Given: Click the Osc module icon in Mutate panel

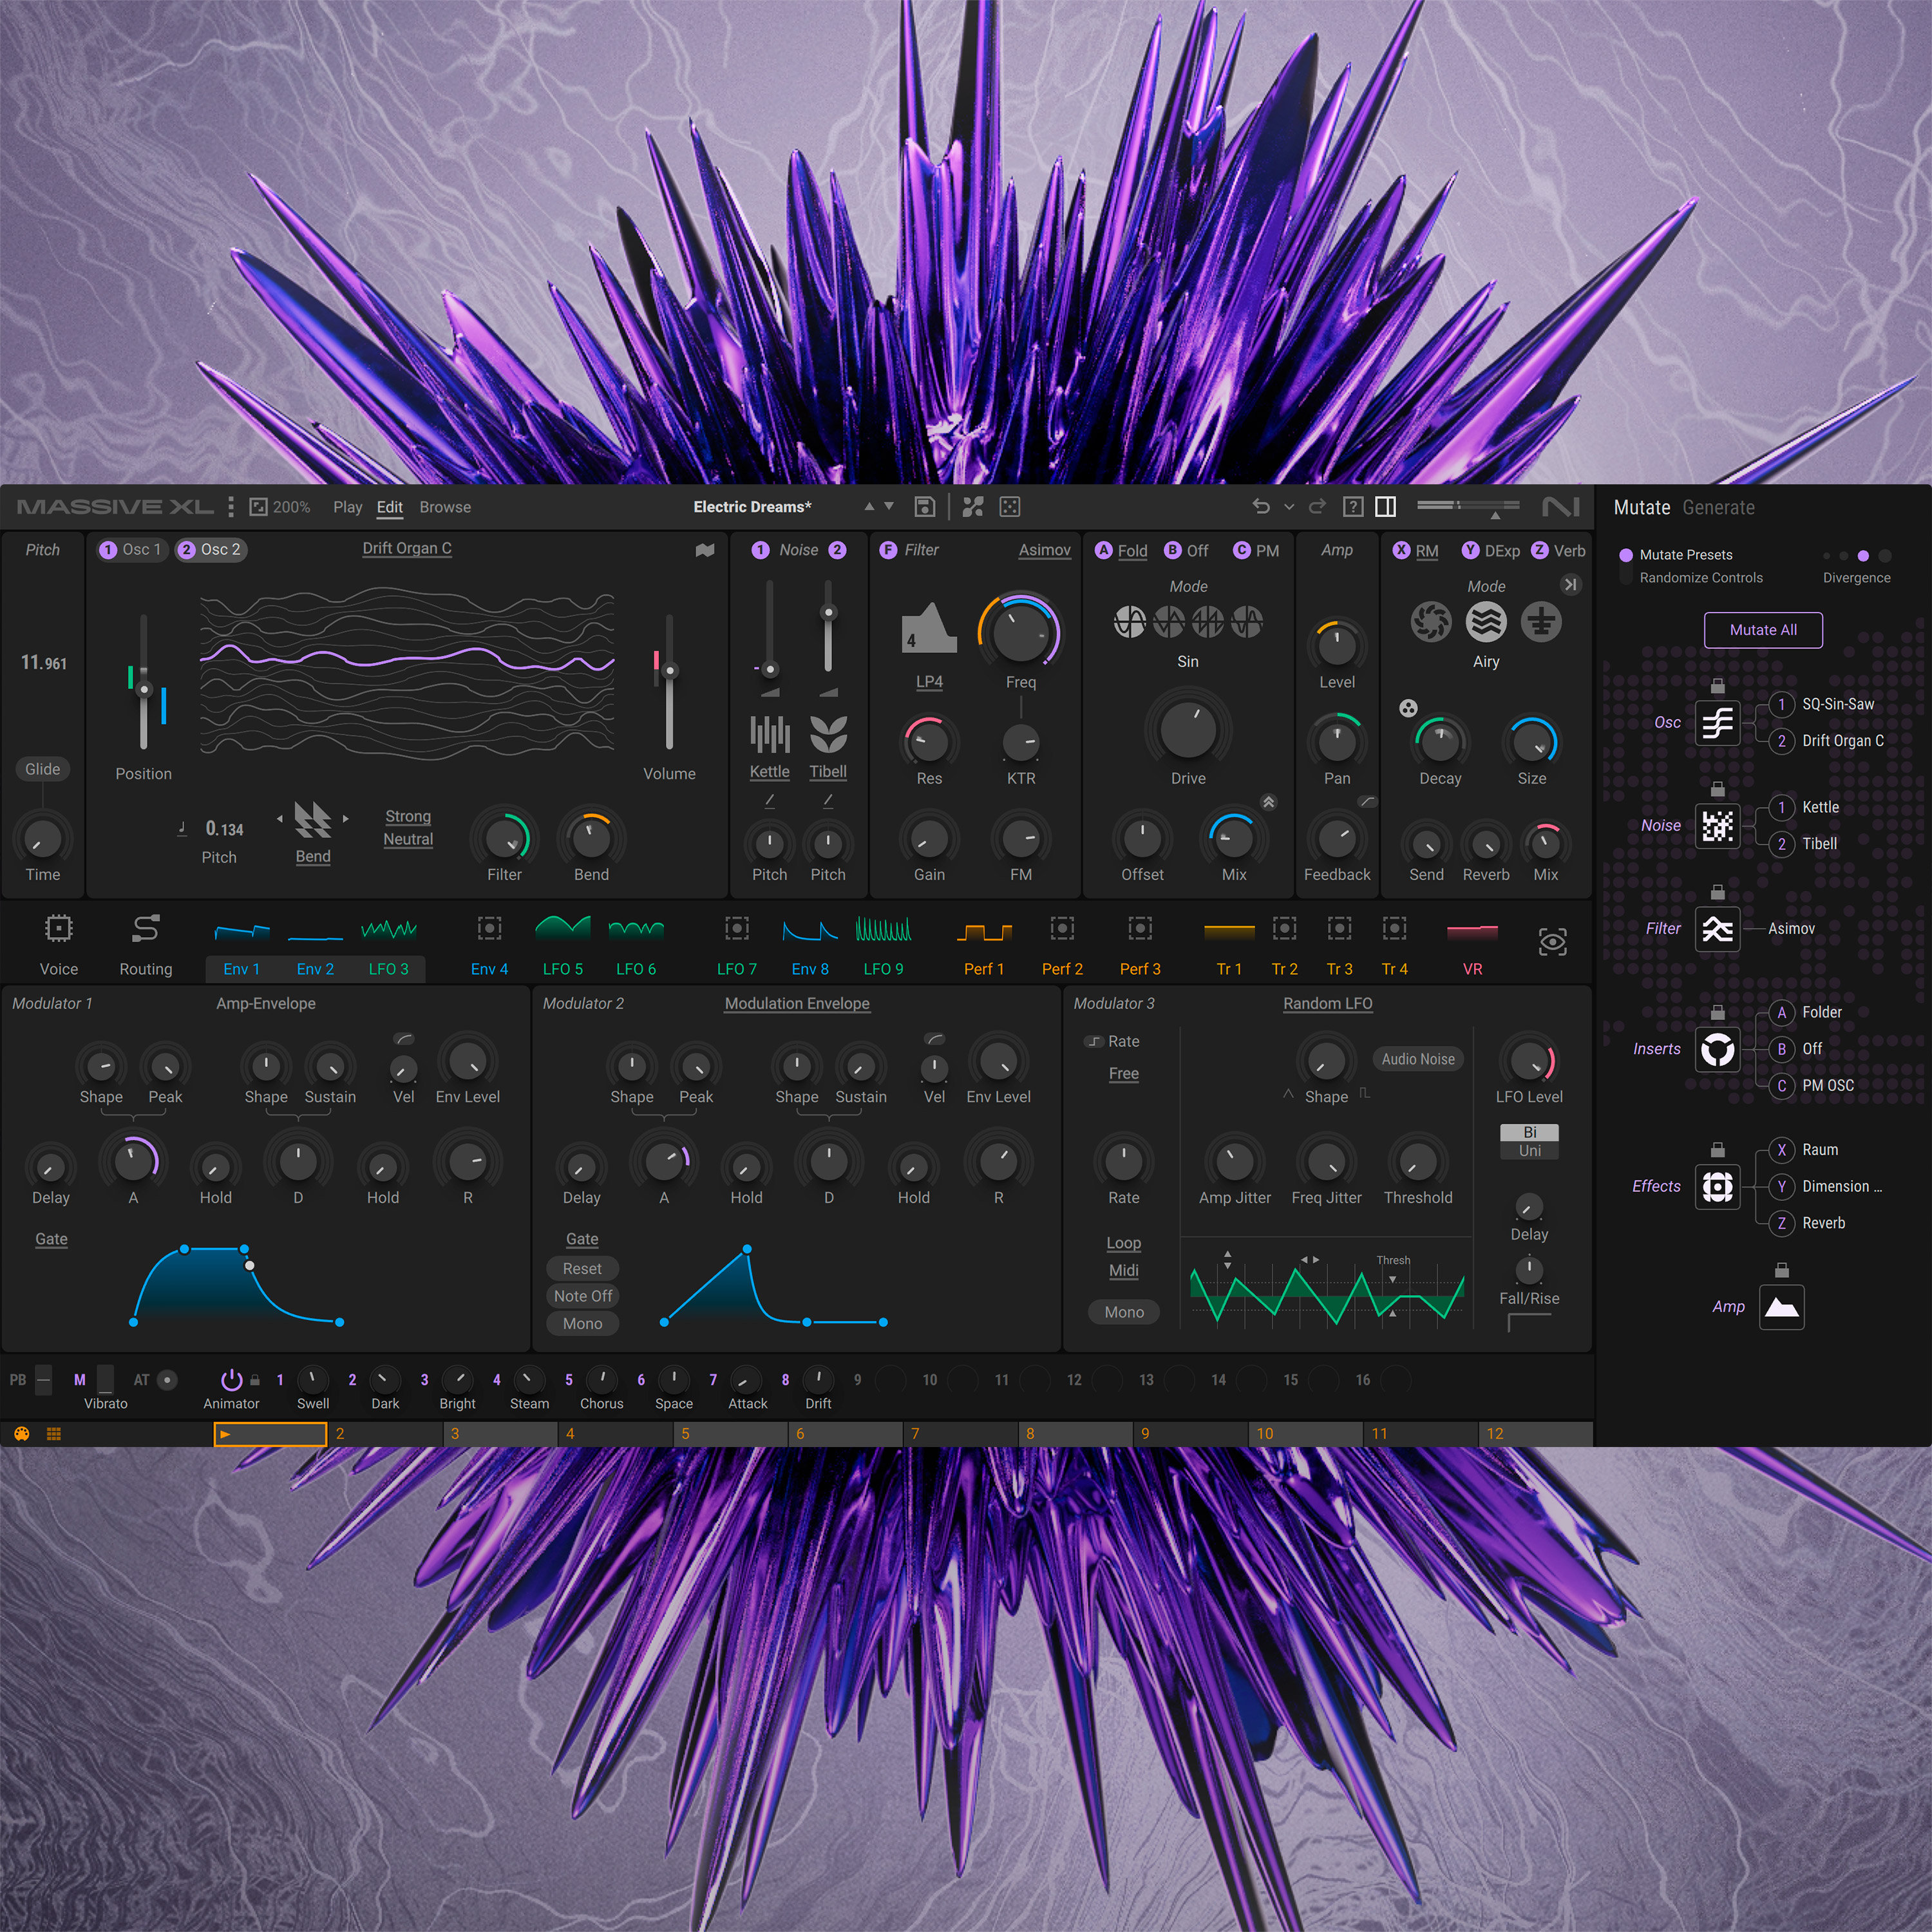Looking at the screenshot, I should coord(1717,722).
